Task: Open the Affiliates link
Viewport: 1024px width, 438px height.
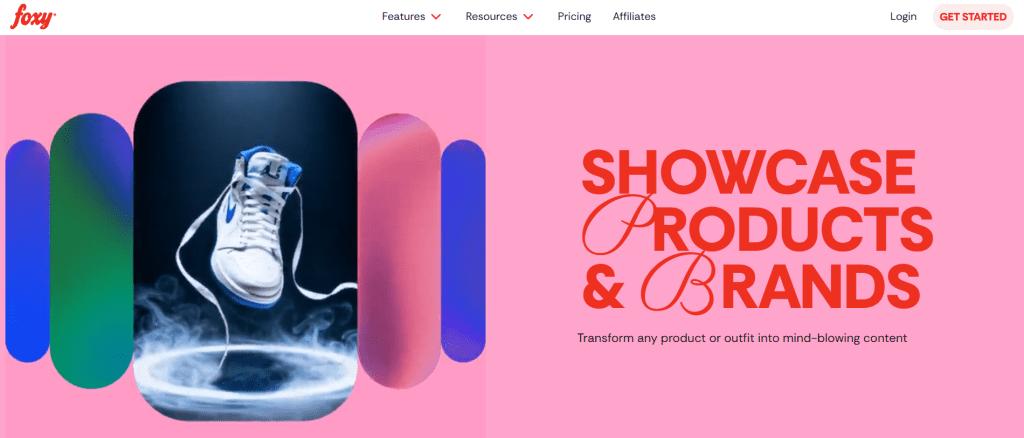Action: point(634,16)
